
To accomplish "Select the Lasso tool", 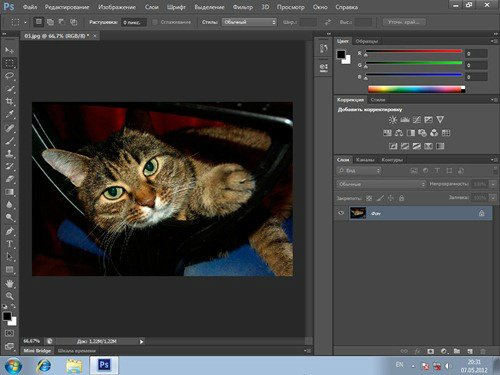I will pyautogui.click(x=9, y=76).
